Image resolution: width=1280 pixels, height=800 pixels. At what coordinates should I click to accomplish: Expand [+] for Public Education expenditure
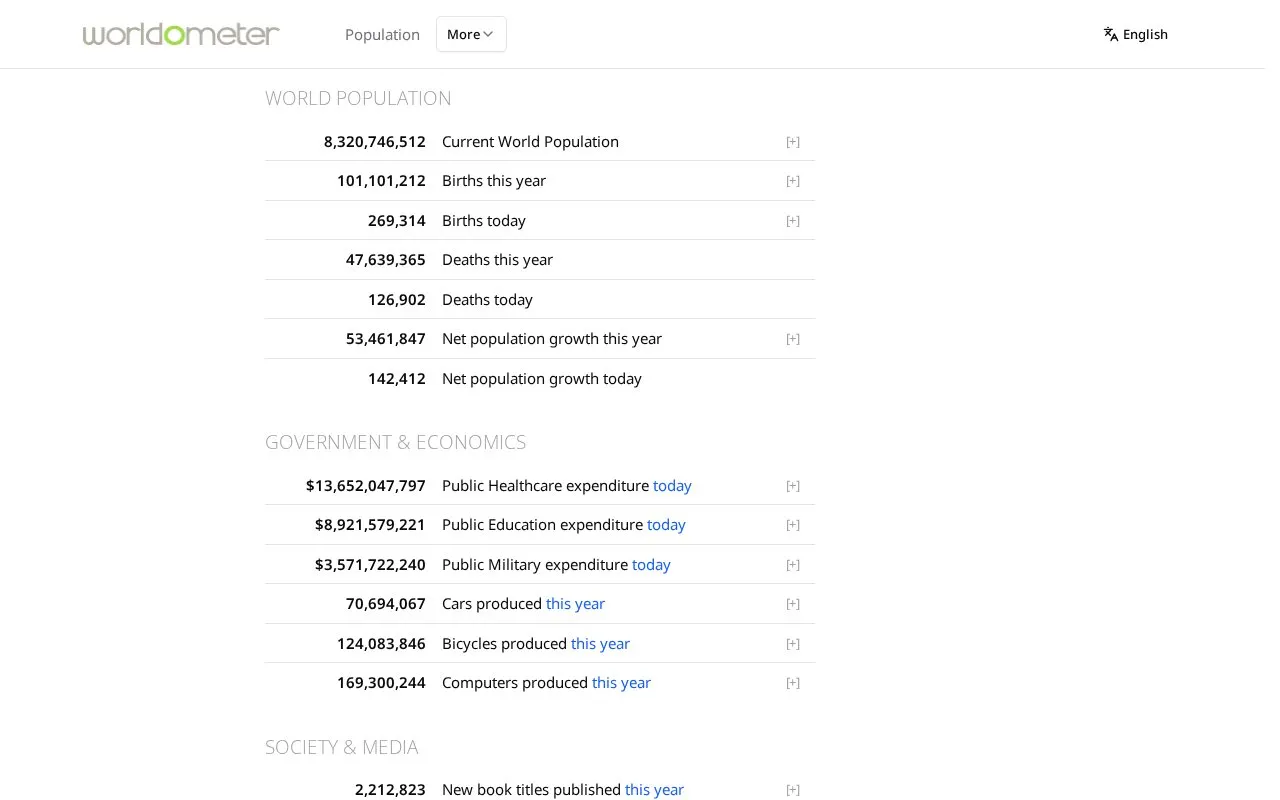793,525
